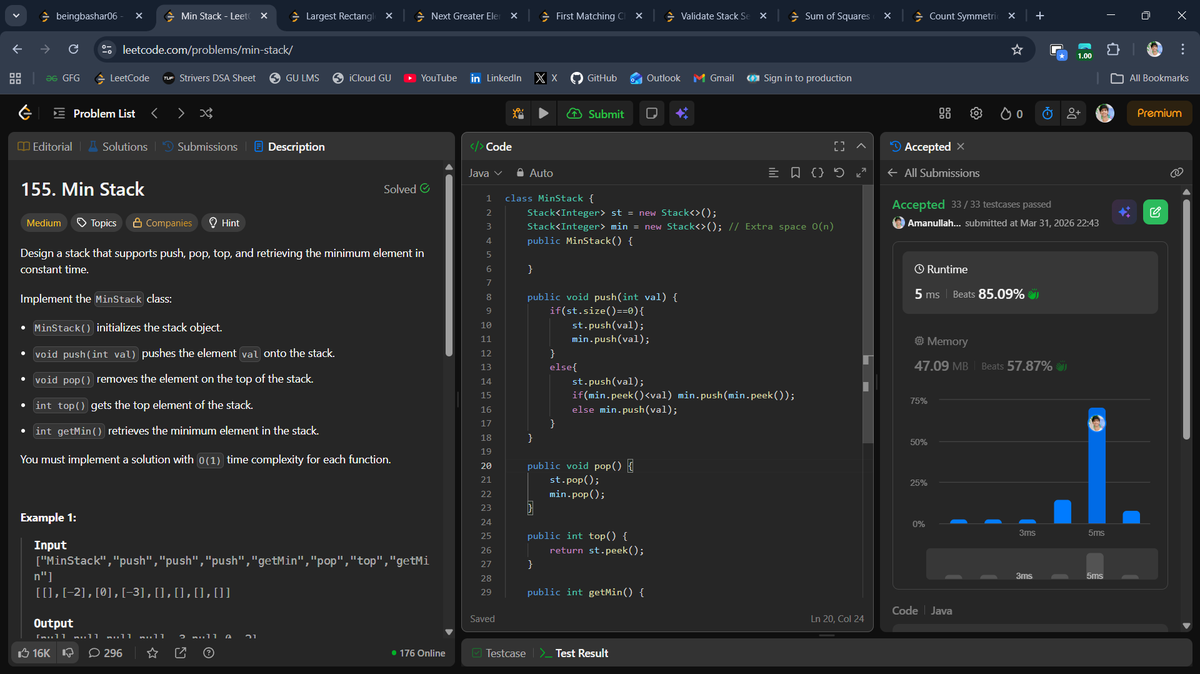This screenshot has height=674, width=1200.
Task: Click the LeetCode logo icon
Action: click(24, 113)
